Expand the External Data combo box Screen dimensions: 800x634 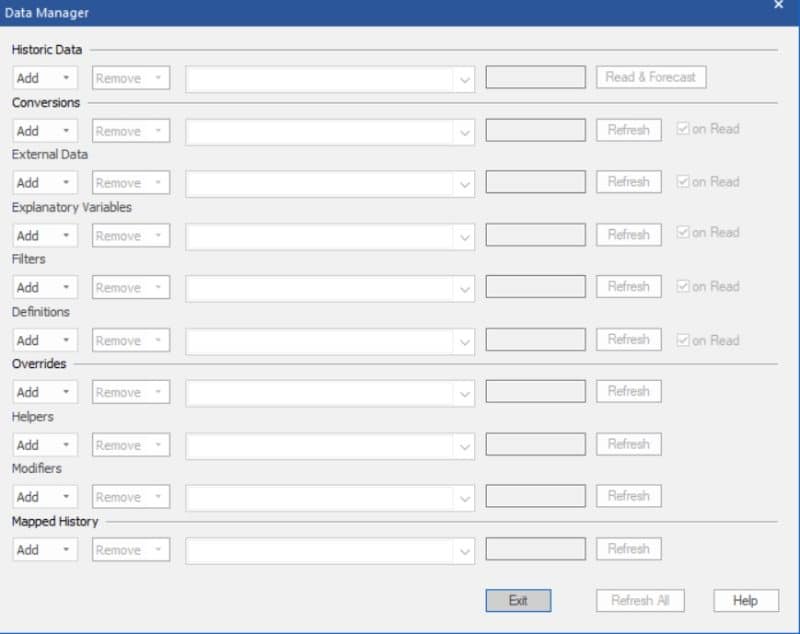coord(465,182)
